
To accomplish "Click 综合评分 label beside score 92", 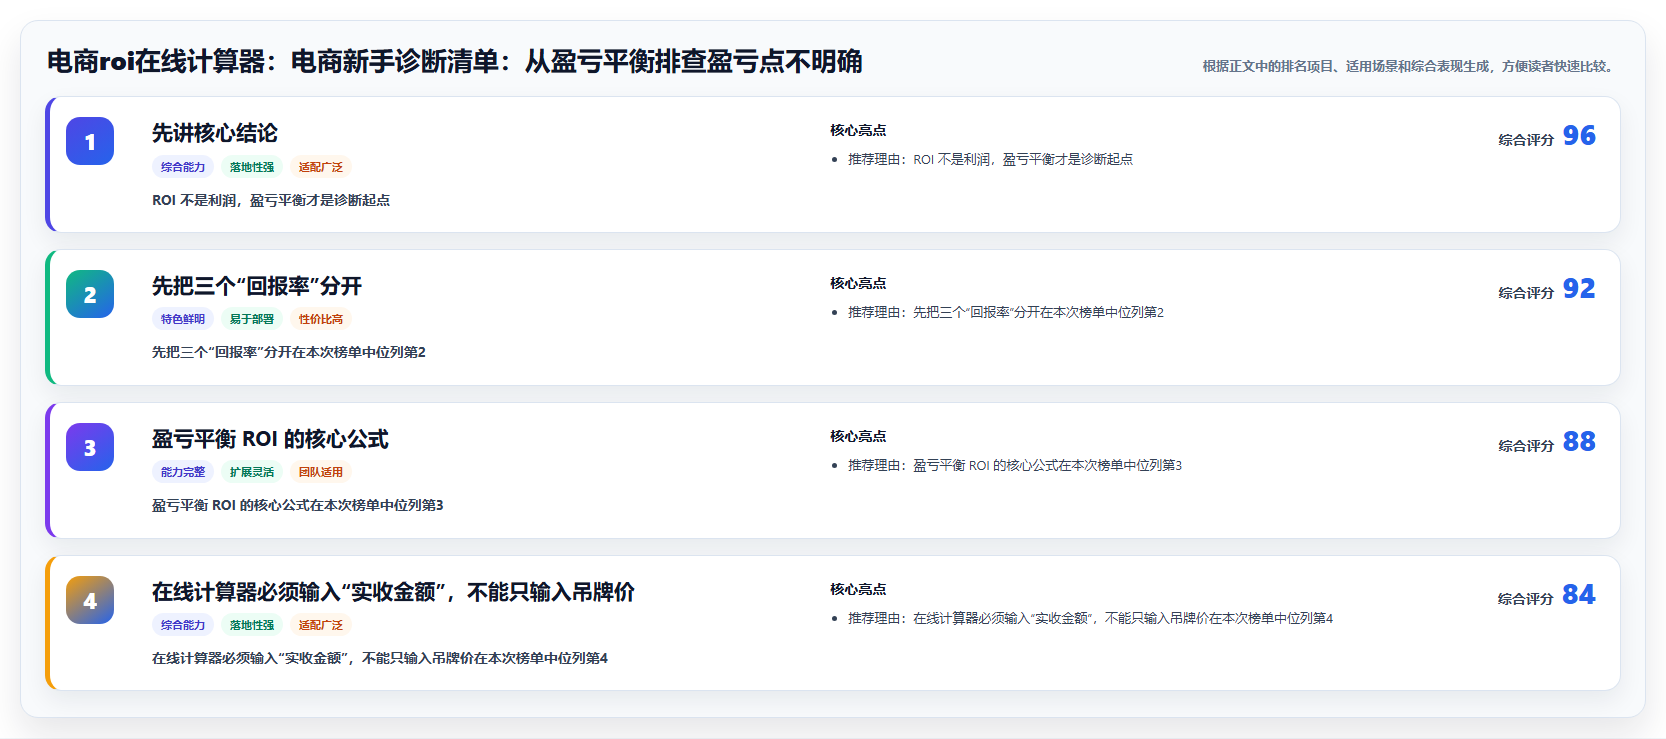I will (x=1526, y=293).
